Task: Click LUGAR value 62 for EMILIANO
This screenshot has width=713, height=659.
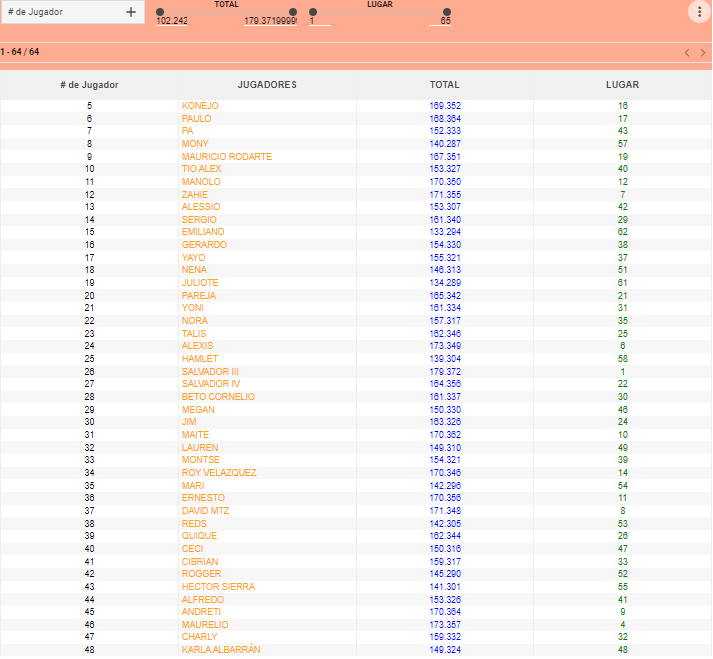Action: (623, 232)
